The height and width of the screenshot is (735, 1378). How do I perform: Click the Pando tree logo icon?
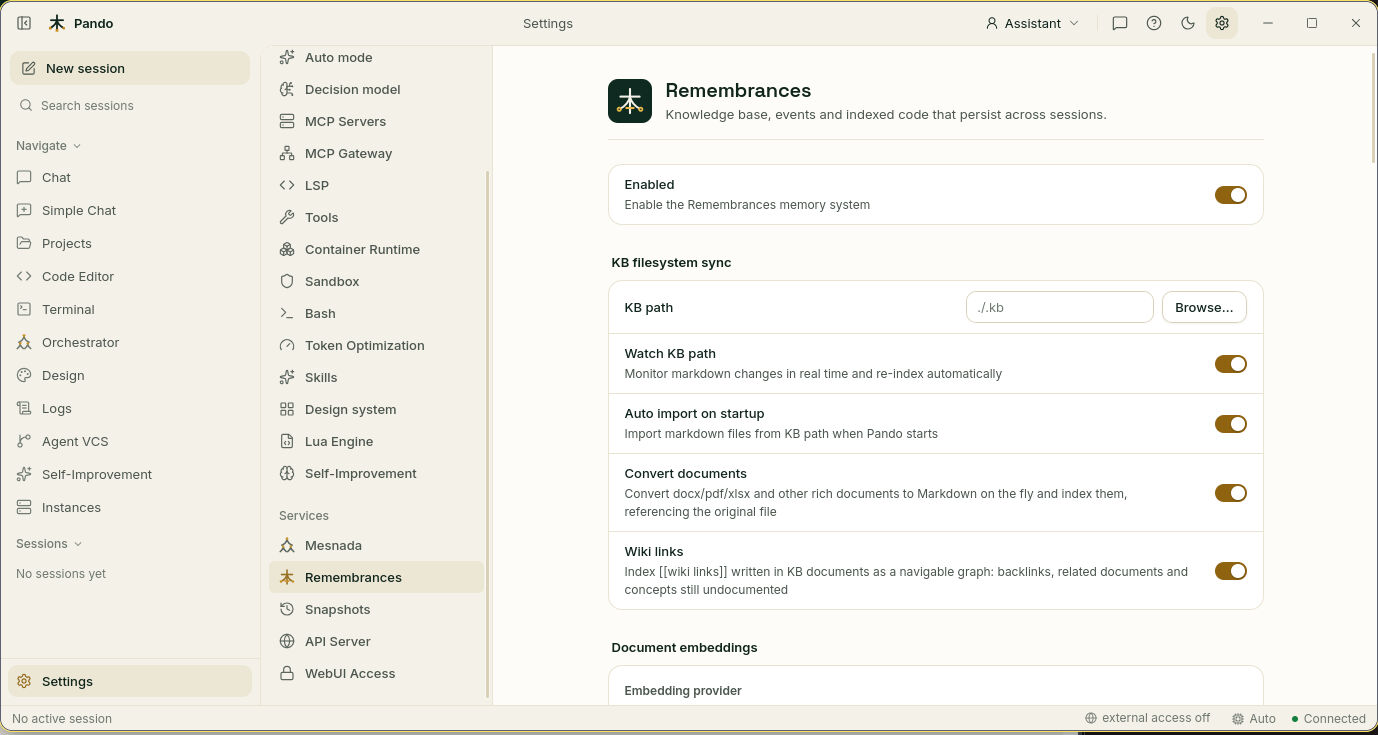click(x=57, y=23)
